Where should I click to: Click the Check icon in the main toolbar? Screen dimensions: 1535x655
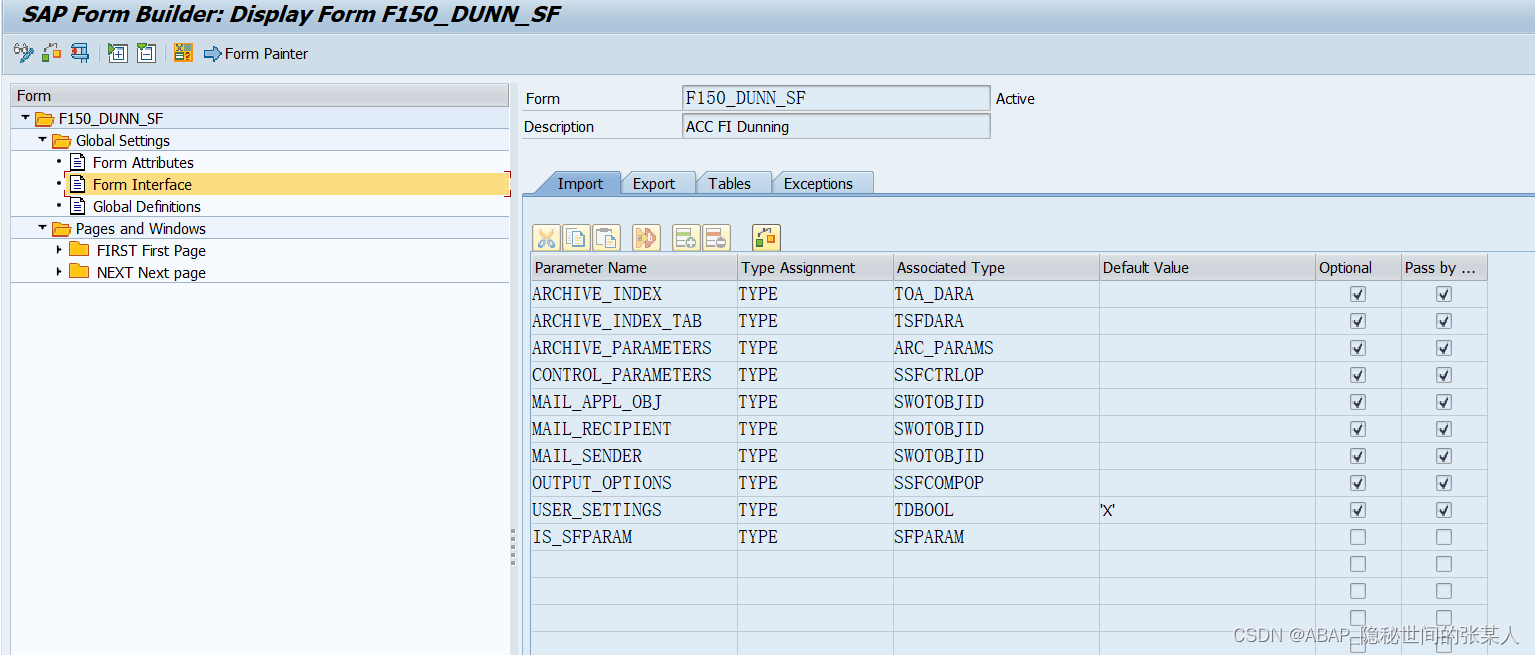click(51, 53)
